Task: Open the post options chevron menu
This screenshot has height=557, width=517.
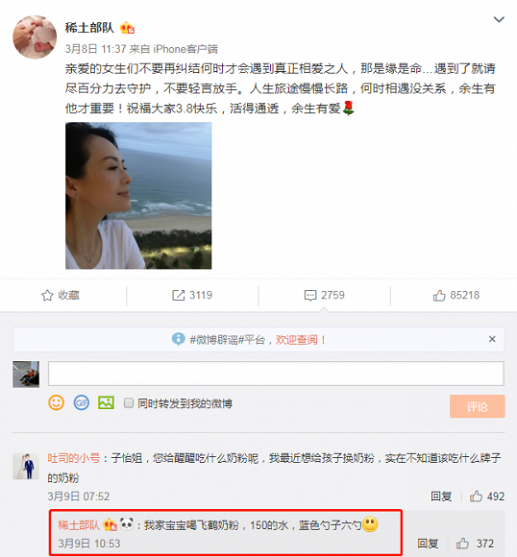Action: 499,20
